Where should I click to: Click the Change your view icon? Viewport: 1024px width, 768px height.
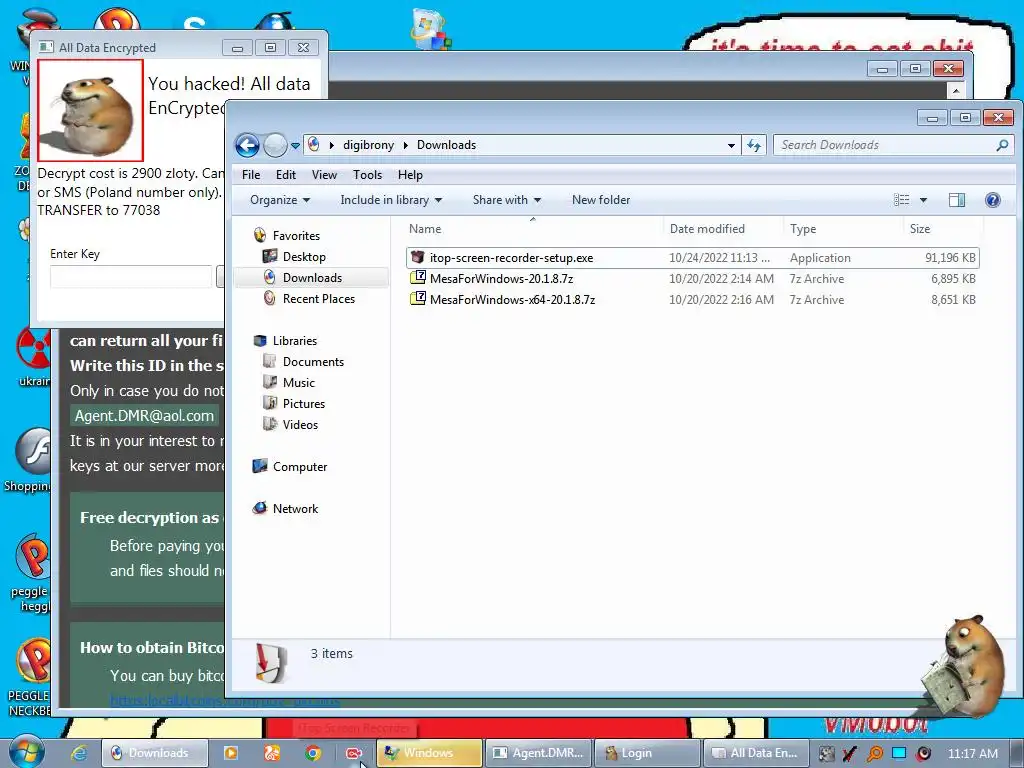[x=901, y=200]
